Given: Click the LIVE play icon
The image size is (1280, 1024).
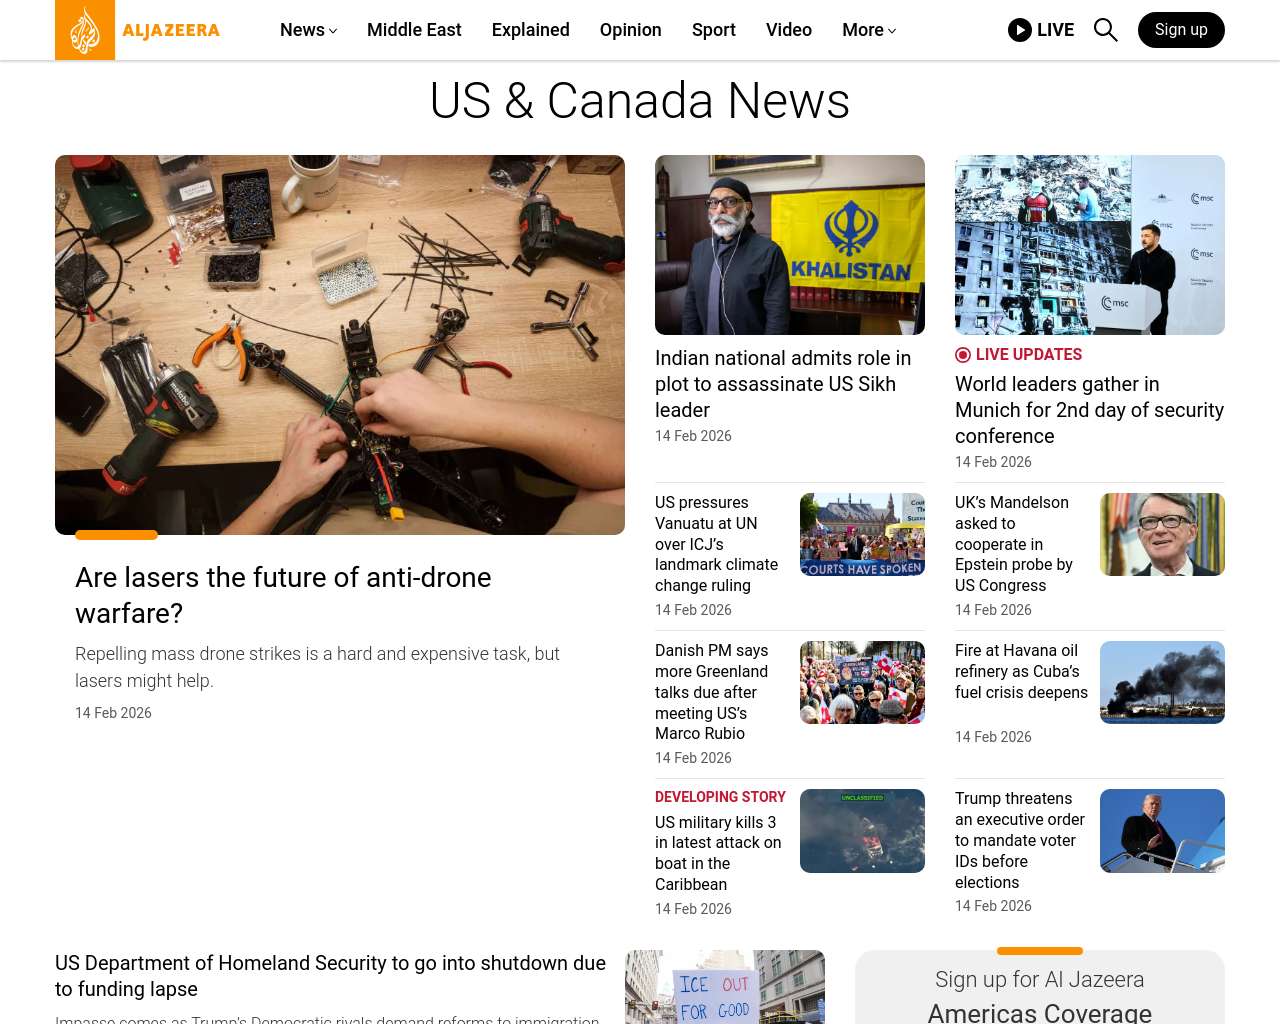Looking at the screenshot, I should 1020,30.
